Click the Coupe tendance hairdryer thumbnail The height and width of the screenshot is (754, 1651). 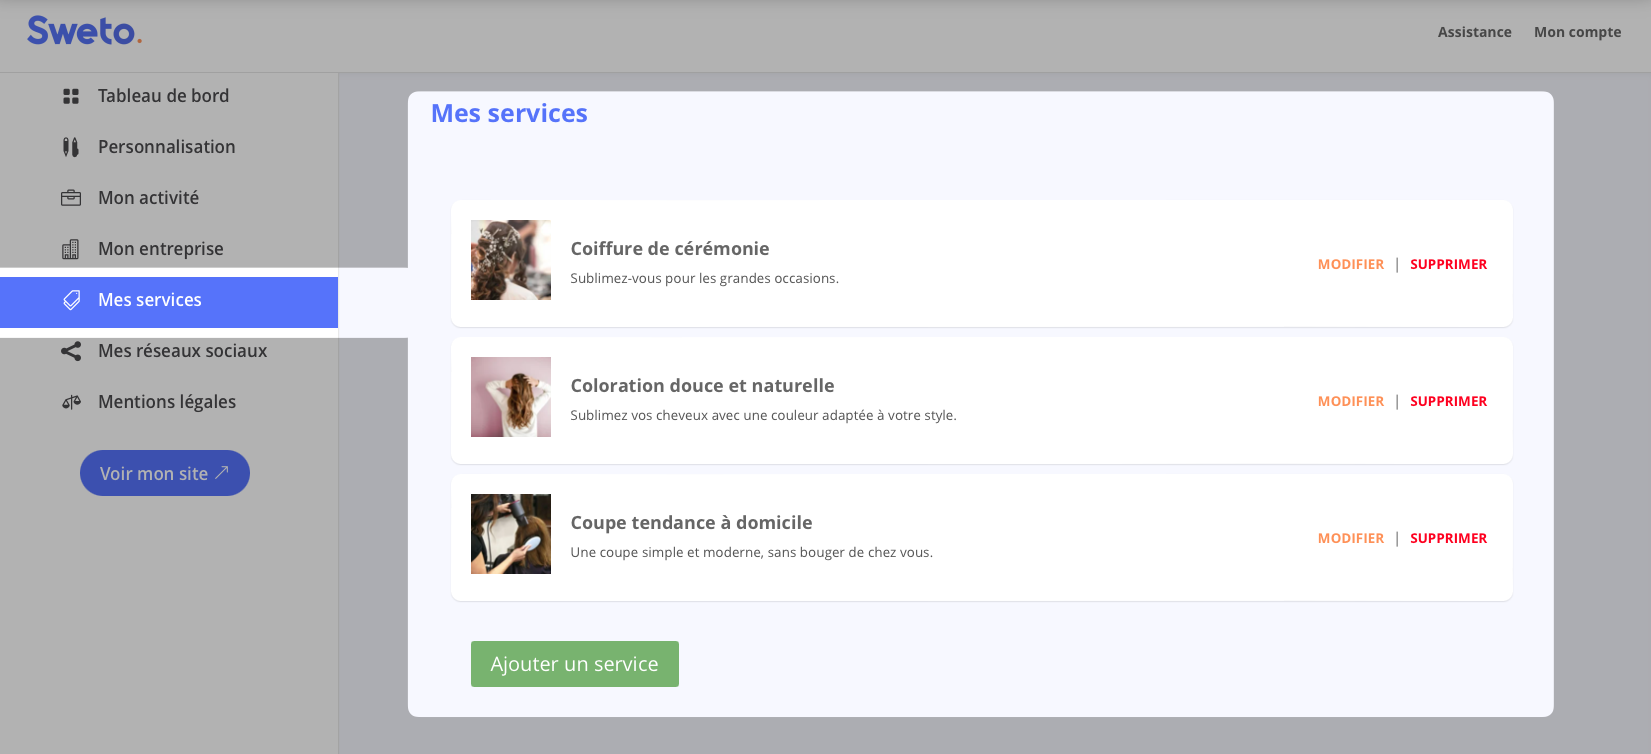point(510,534)
